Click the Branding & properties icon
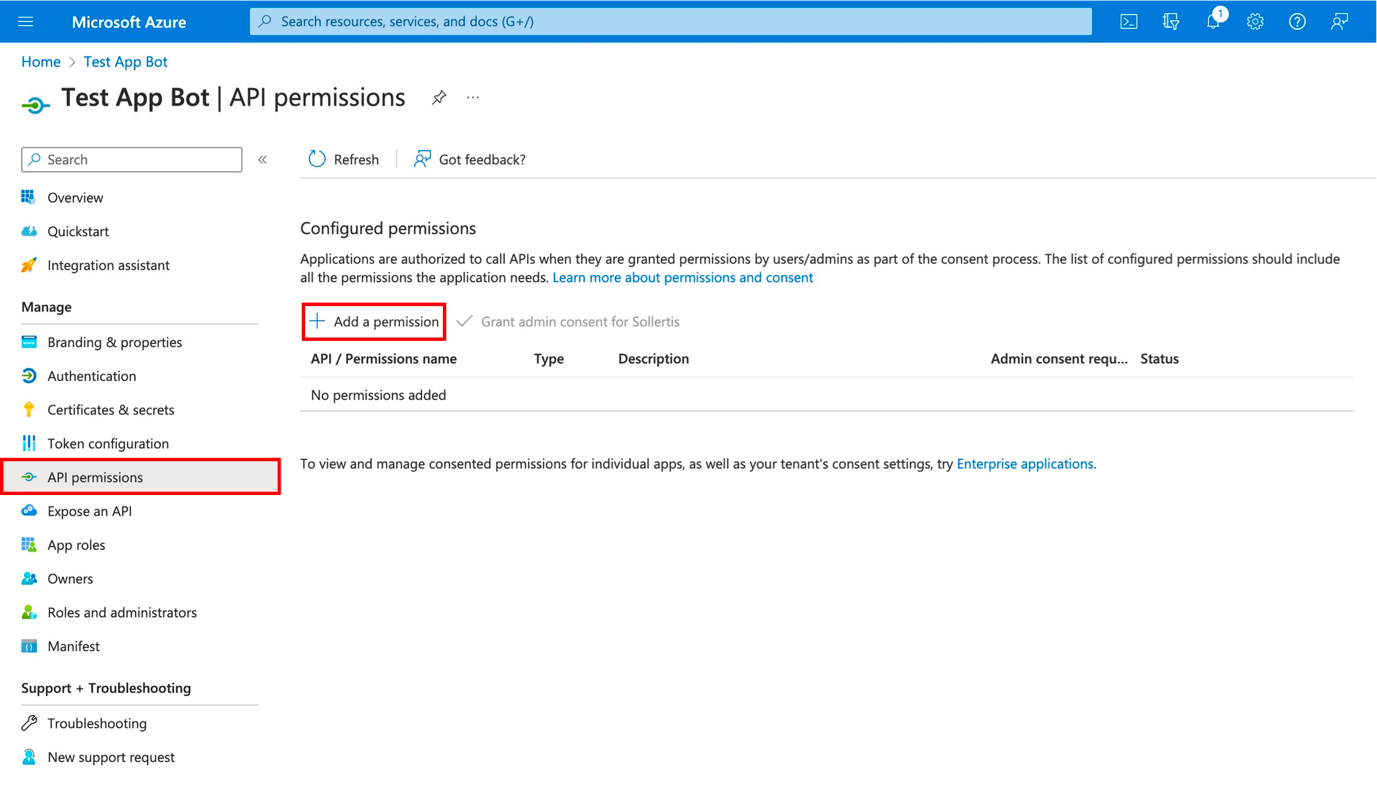 [x=29, y=342]
